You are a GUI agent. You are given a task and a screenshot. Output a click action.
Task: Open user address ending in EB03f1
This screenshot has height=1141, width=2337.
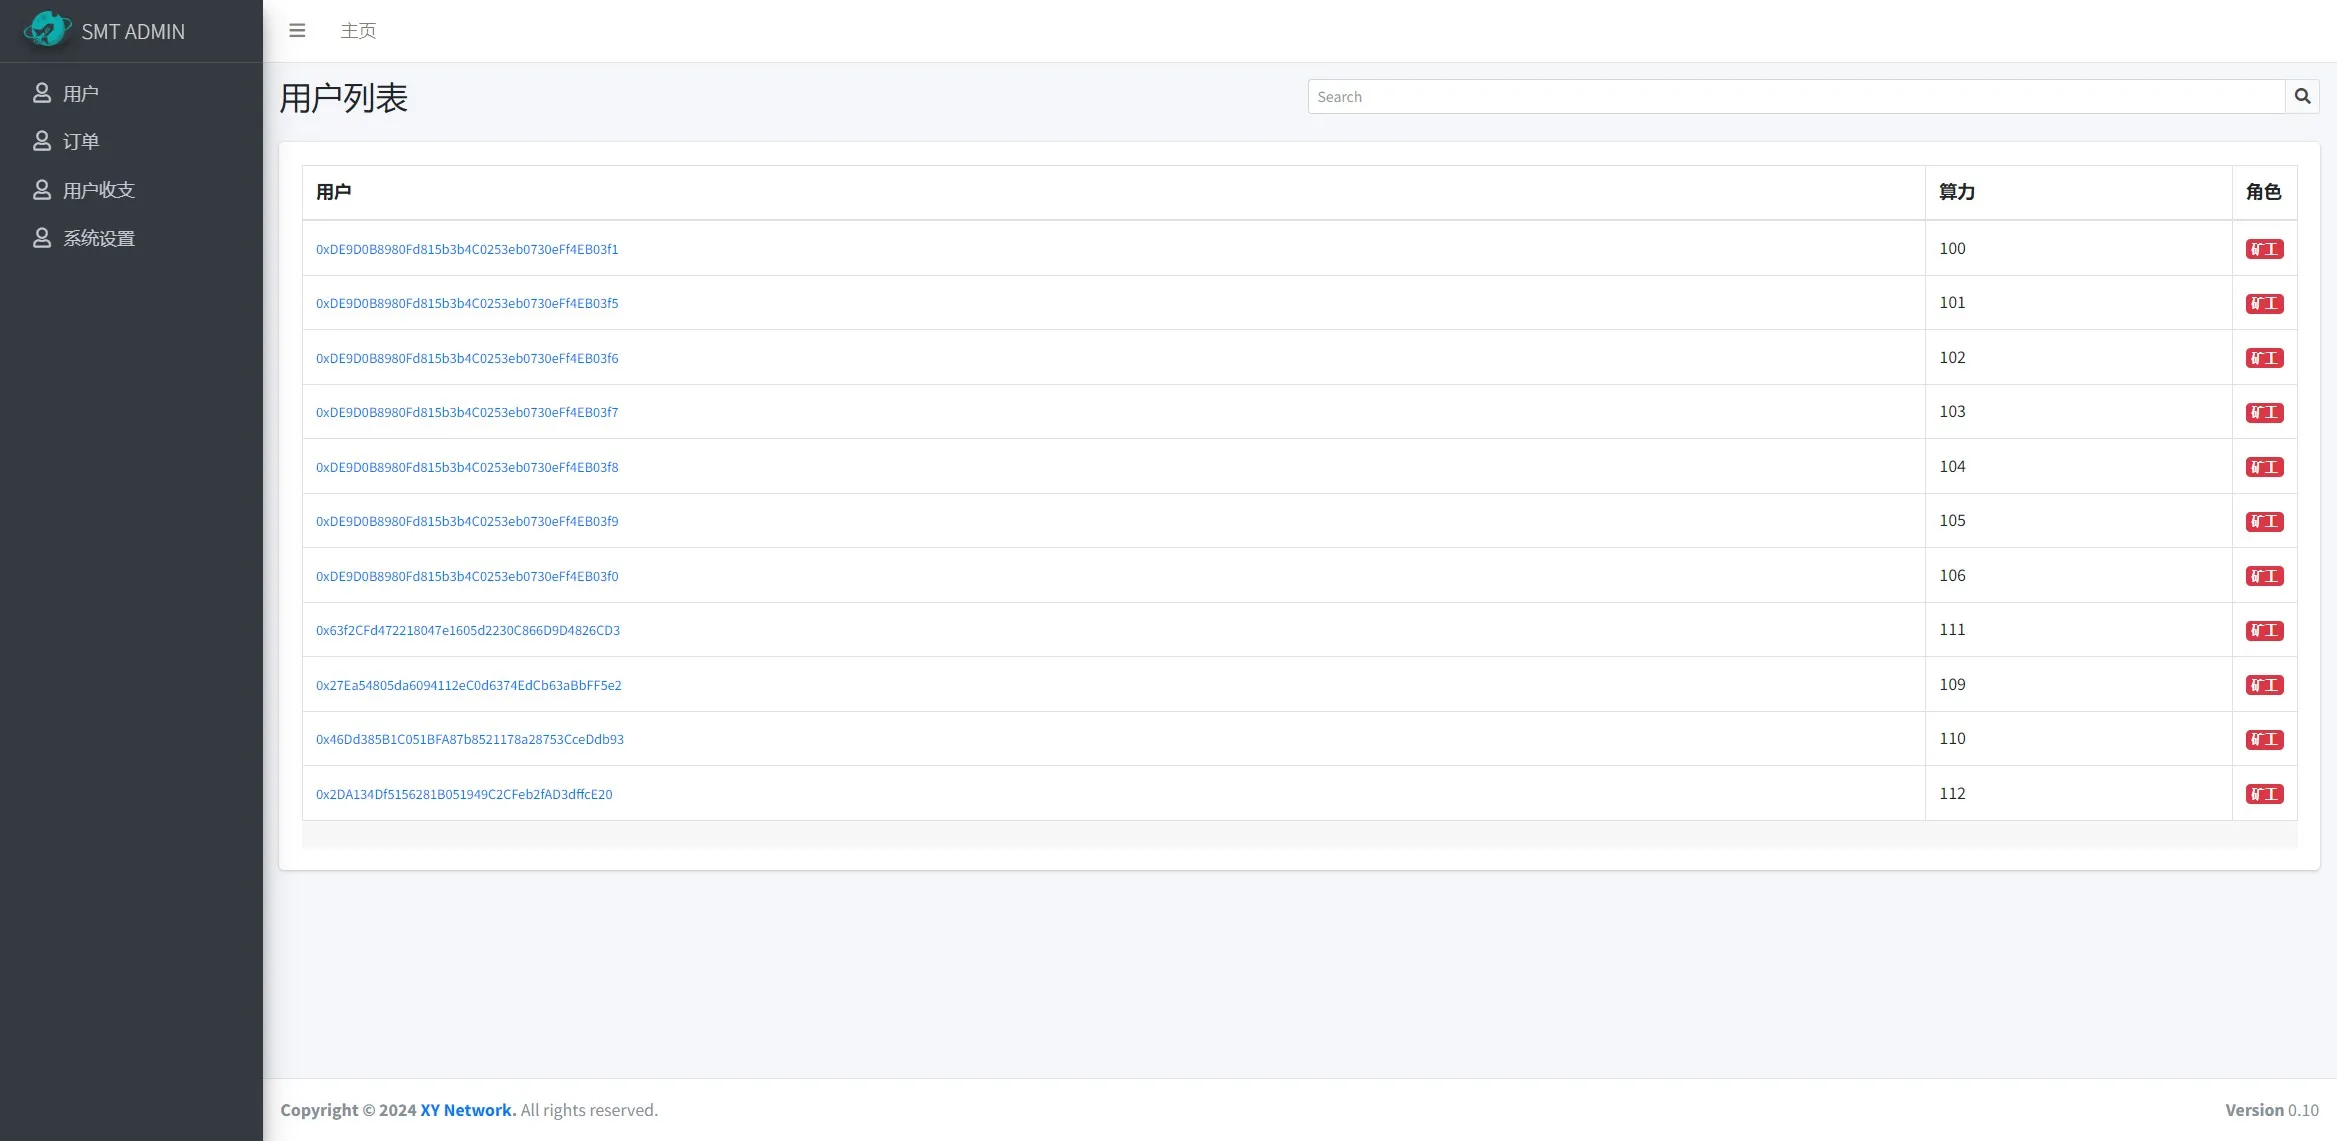point(467,249)
